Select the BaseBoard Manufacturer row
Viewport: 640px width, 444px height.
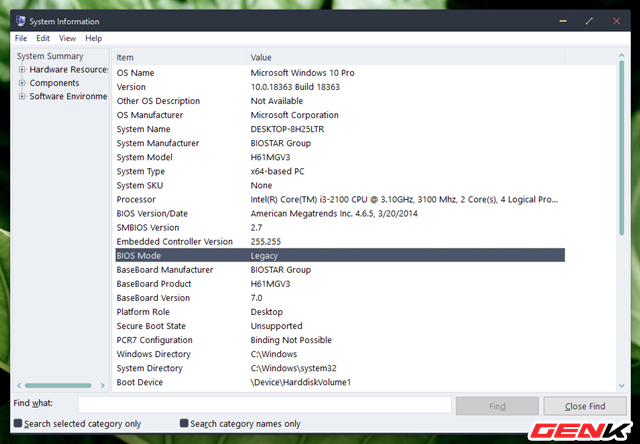[x=340, y=270]
